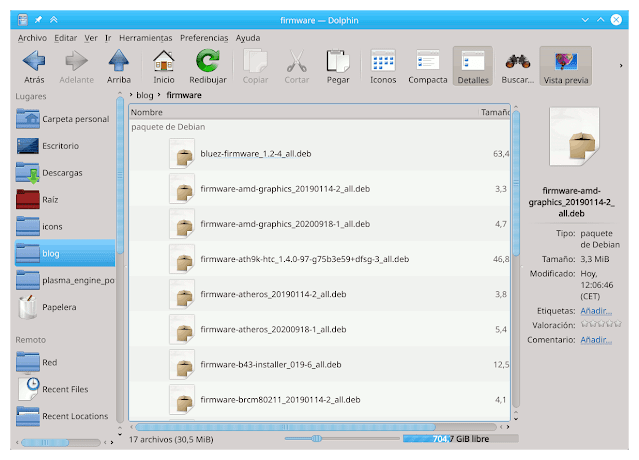Open the Ver menu
This screenshot has height=460, width=639.
click(91, 38)
